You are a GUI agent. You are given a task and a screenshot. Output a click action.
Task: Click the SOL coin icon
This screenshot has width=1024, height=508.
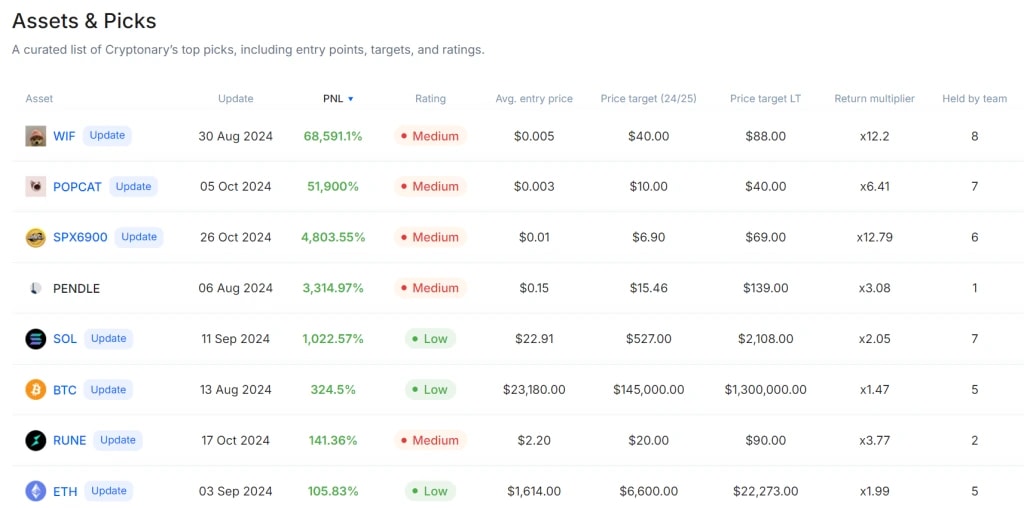tap(36, 339)
